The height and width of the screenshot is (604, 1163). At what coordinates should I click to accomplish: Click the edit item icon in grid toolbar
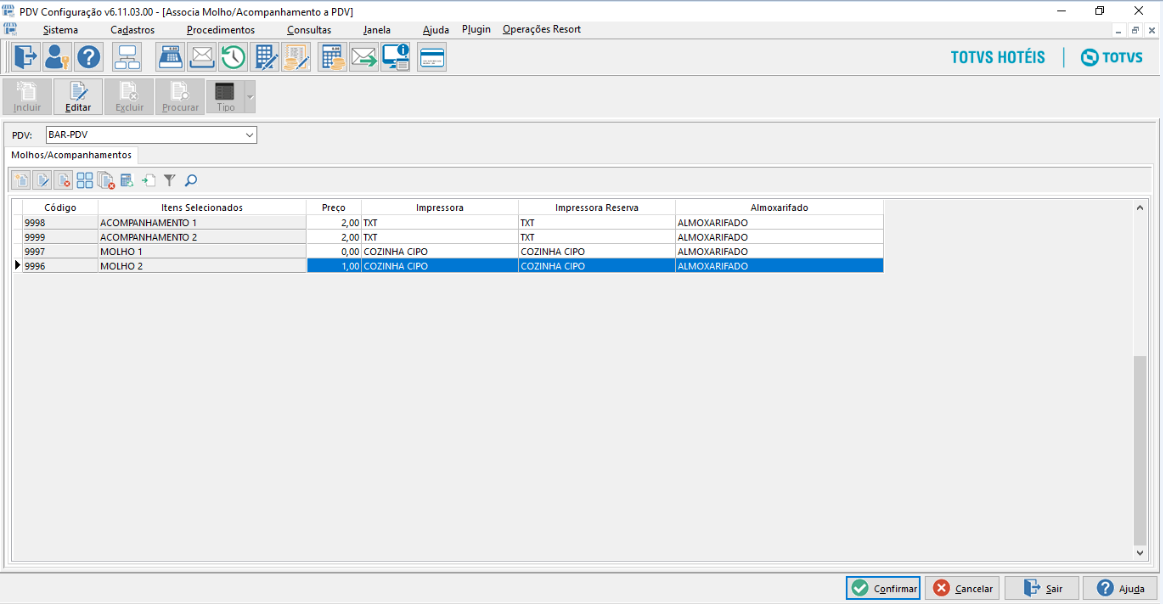pyautogui.click(x=42, y=180)
